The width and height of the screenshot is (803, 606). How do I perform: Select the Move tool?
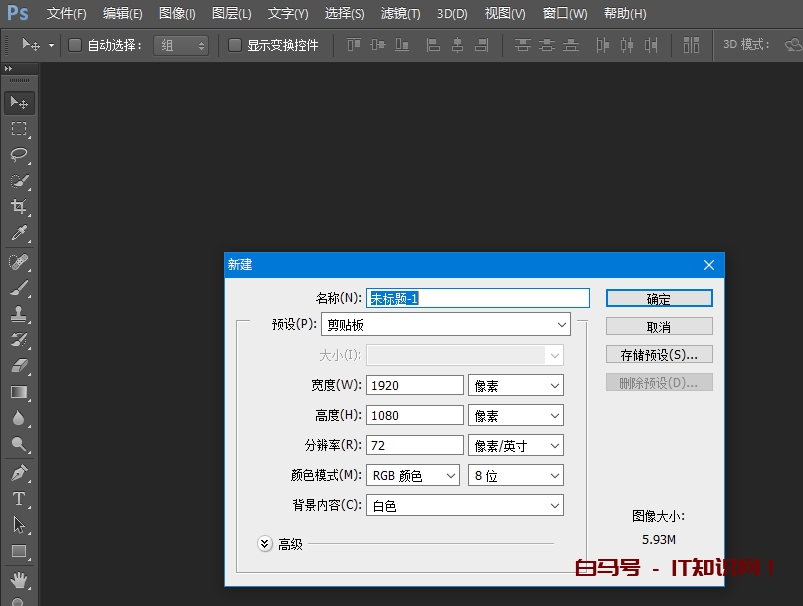point(19,101)
